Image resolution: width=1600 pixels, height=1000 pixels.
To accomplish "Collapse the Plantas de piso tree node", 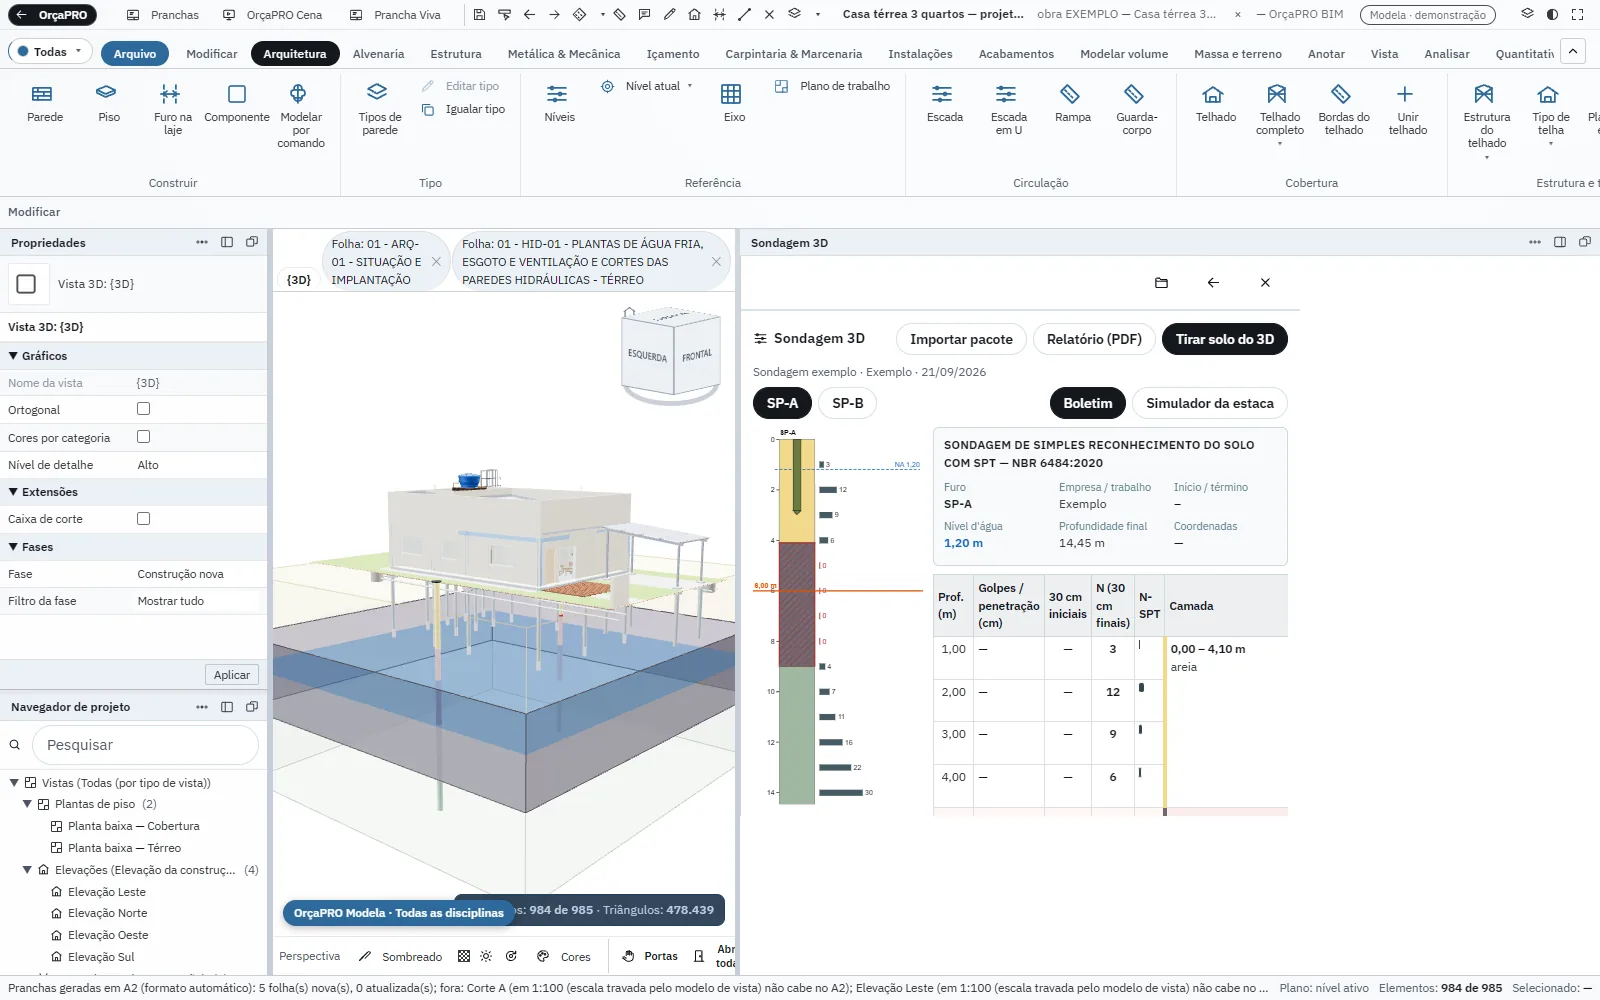I will [28, 804].
